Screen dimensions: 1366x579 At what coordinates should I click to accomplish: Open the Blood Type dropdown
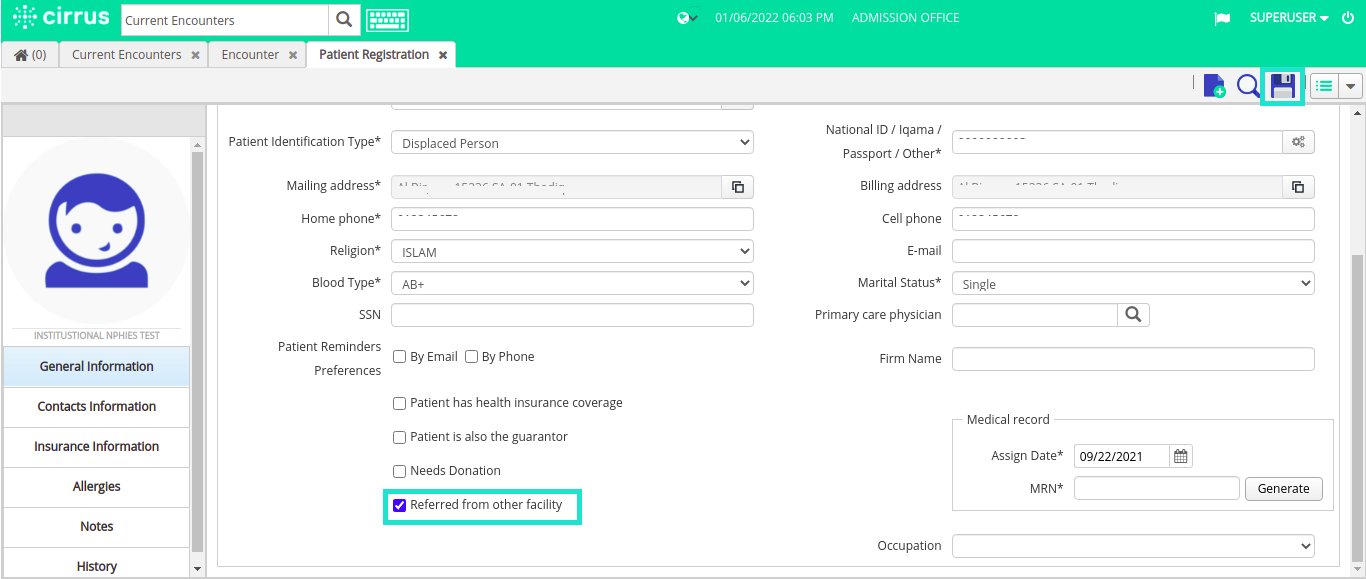click(572, 283)
